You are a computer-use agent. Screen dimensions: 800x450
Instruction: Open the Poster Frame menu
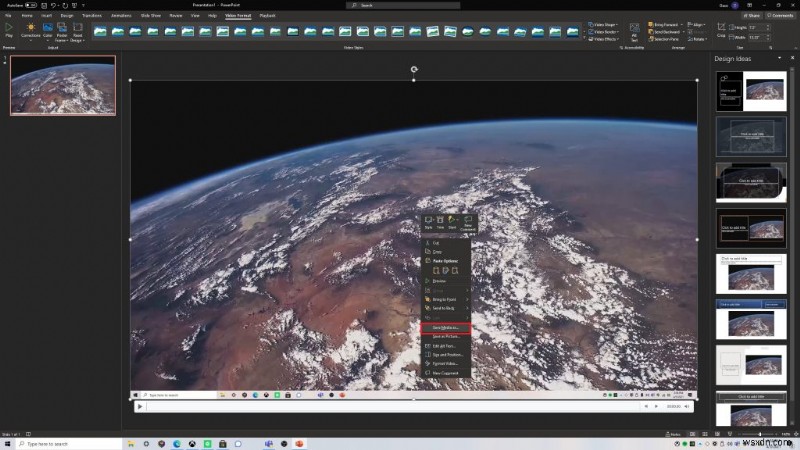point(62,32)
